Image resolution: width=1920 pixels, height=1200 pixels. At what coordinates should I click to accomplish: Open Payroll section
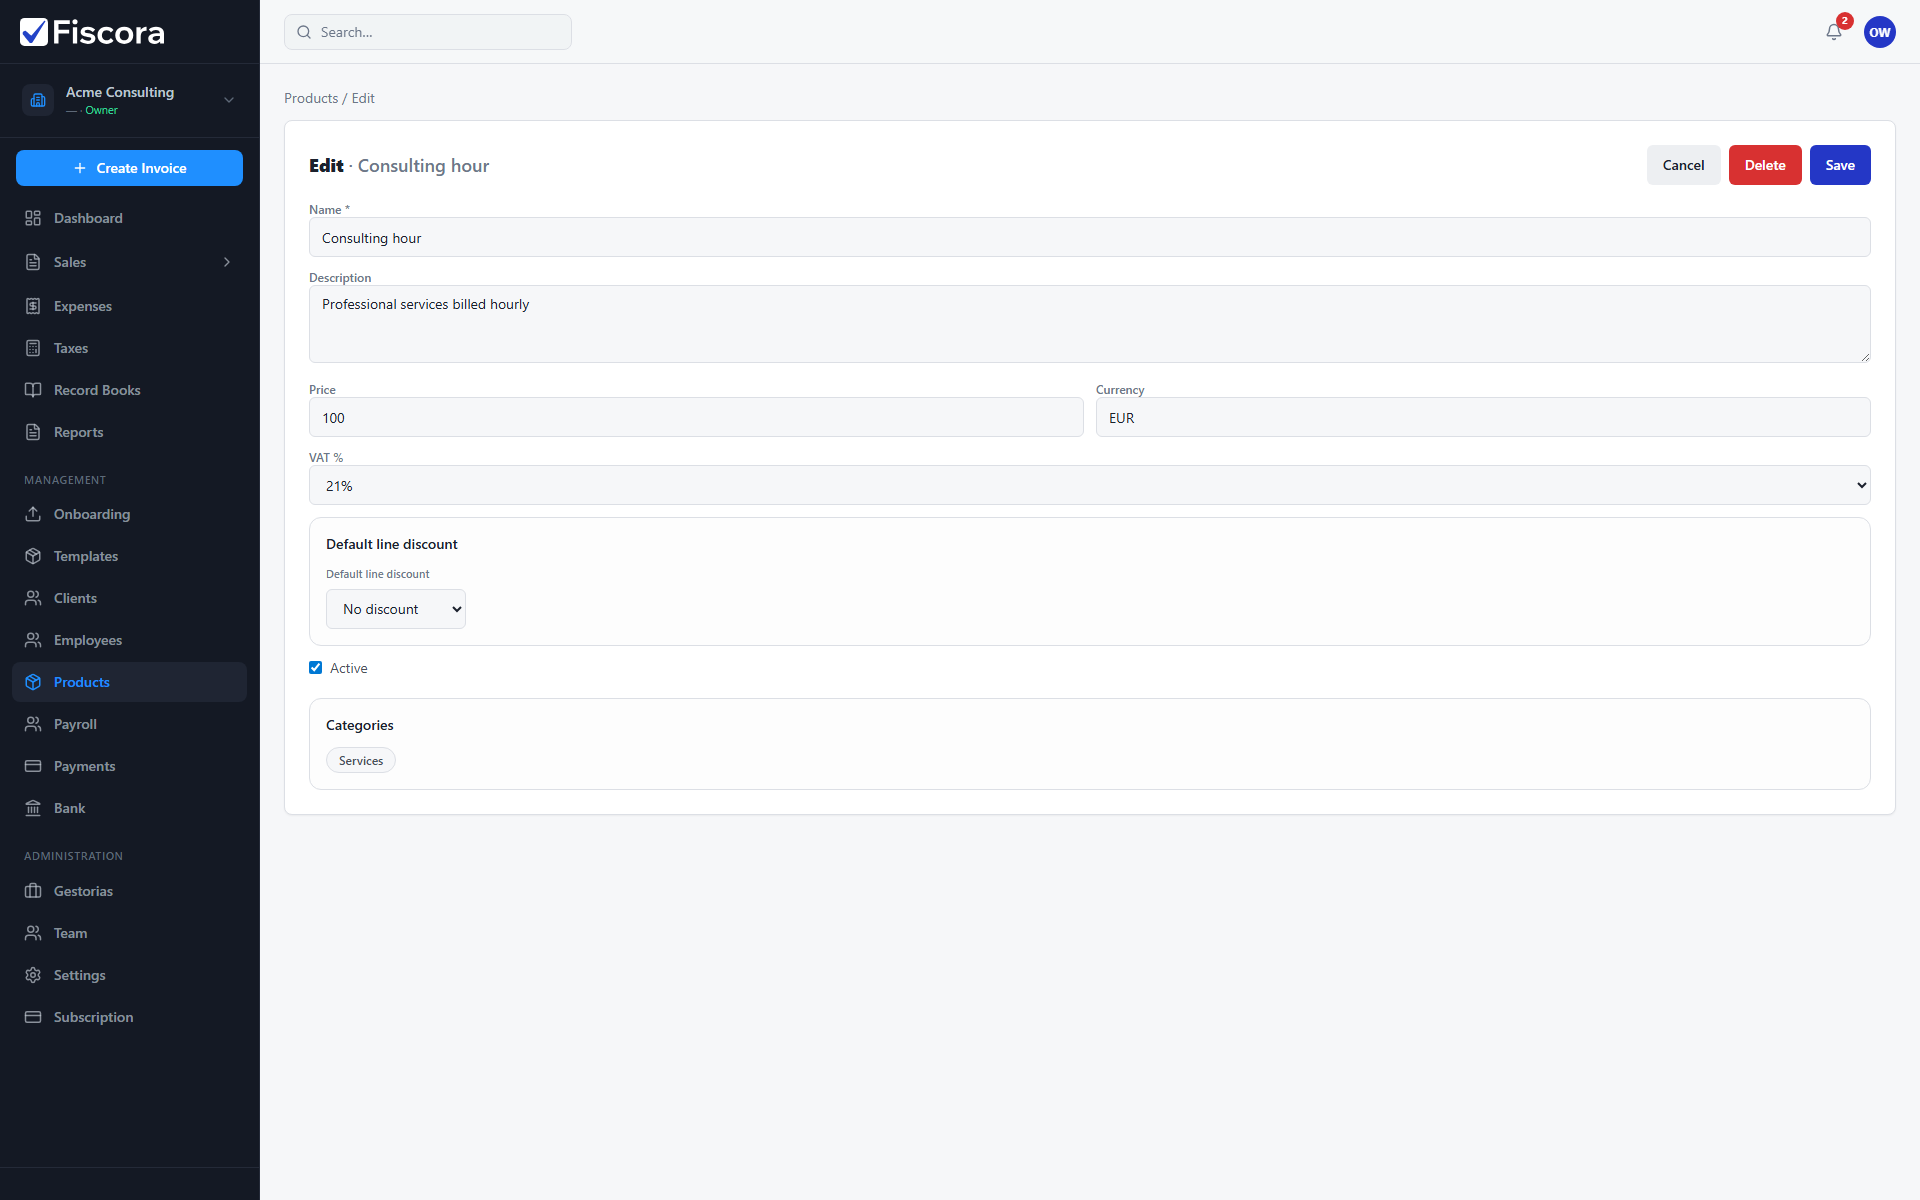(129, 724)
